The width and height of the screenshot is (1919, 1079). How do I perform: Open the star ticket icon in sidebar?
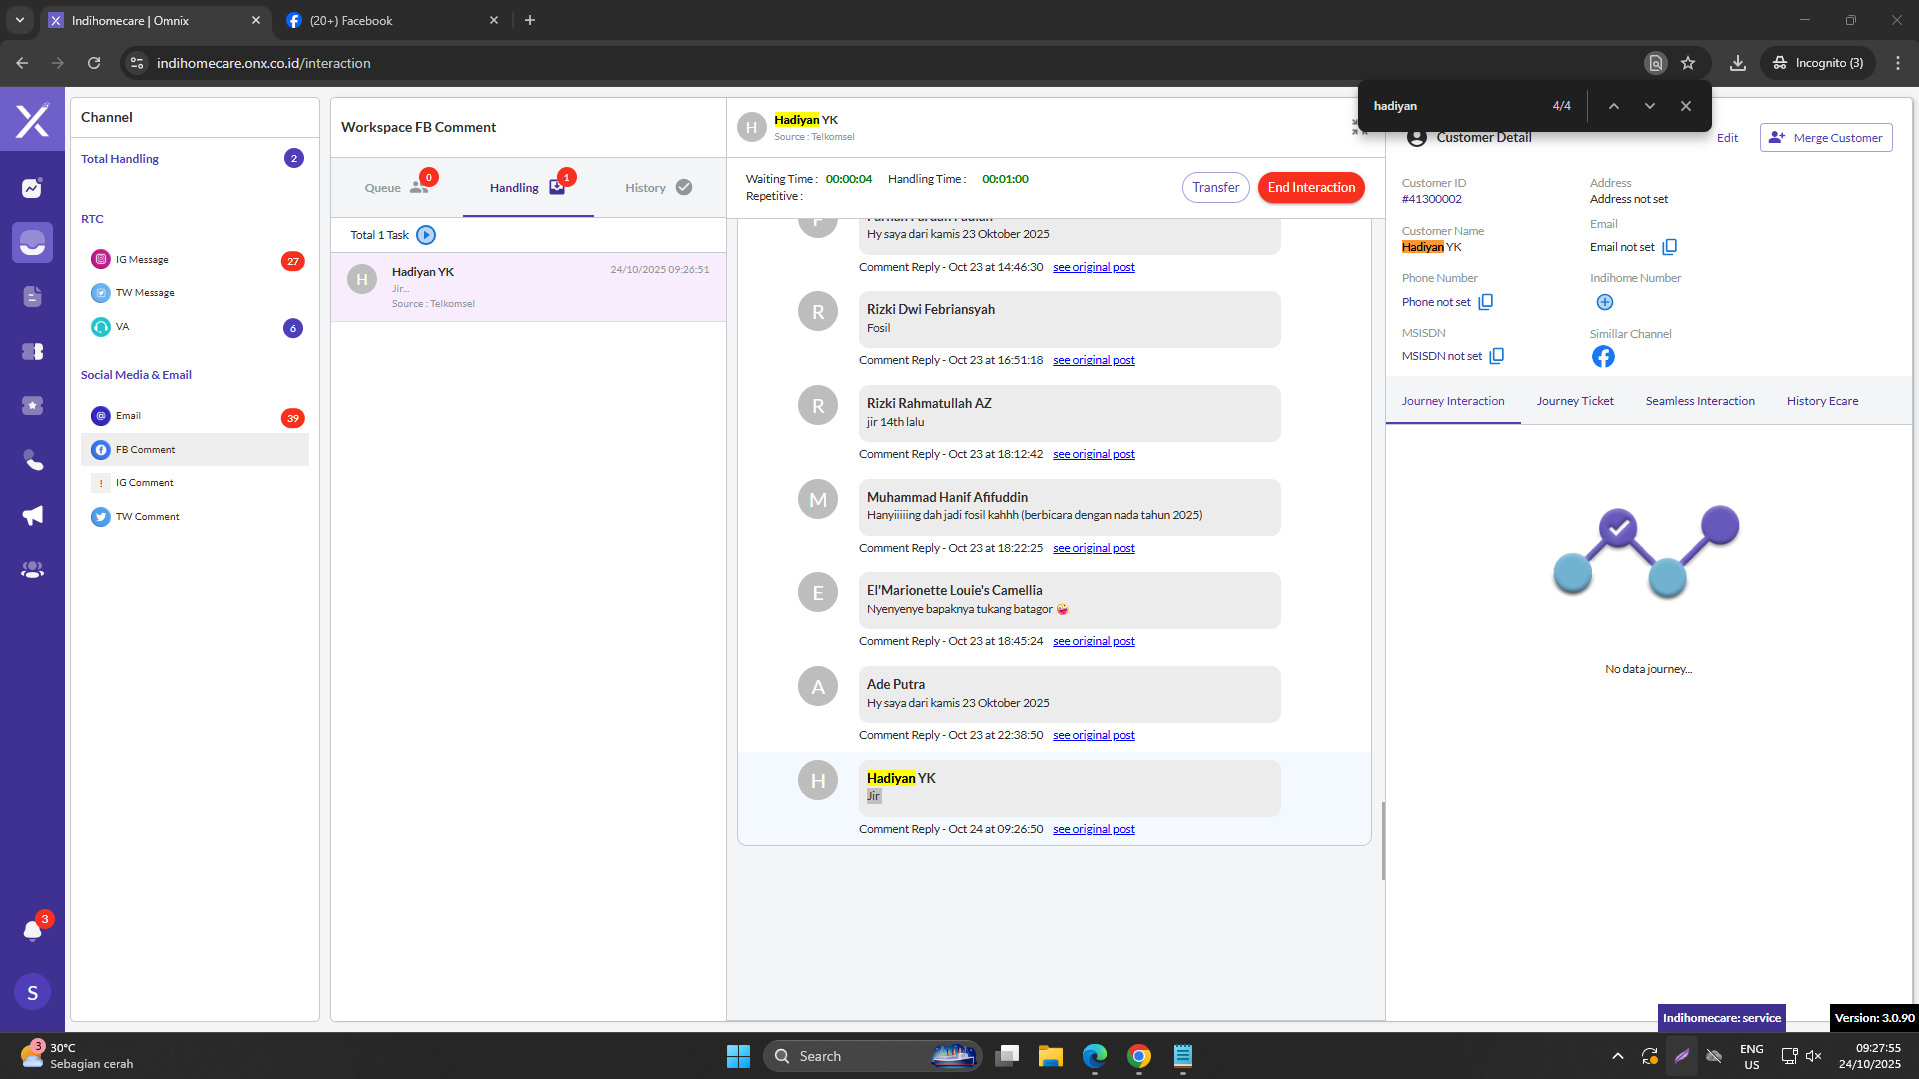[32, 406]
